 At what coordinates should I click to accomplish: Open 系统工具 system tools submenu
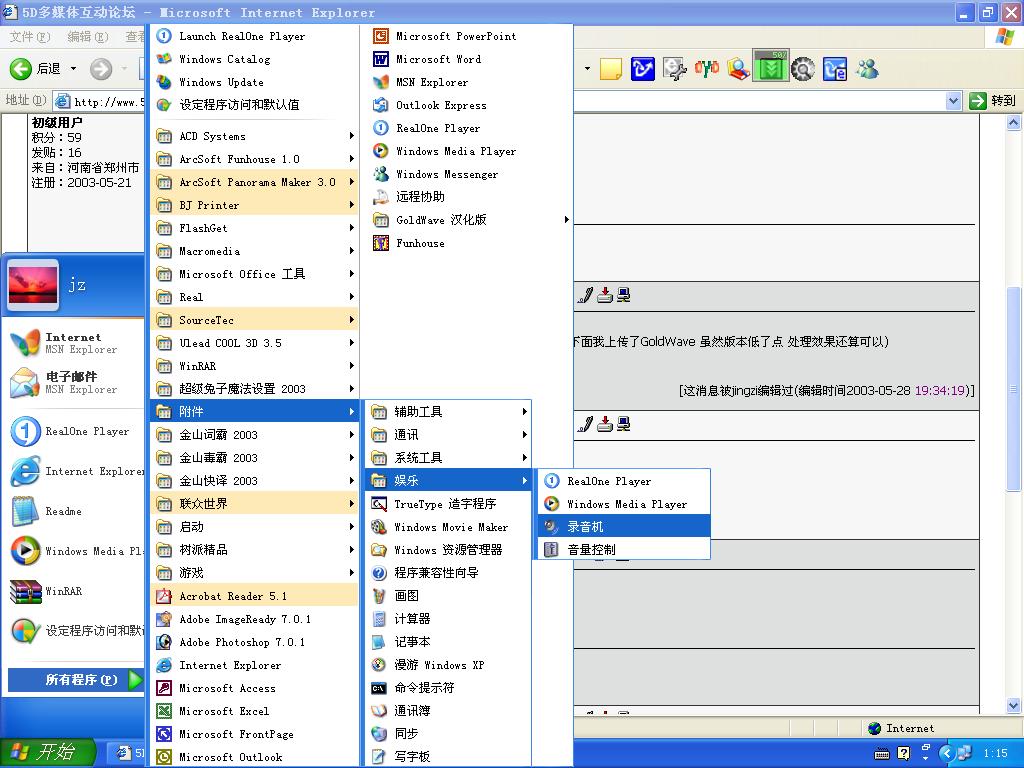[x=448, y=457]
